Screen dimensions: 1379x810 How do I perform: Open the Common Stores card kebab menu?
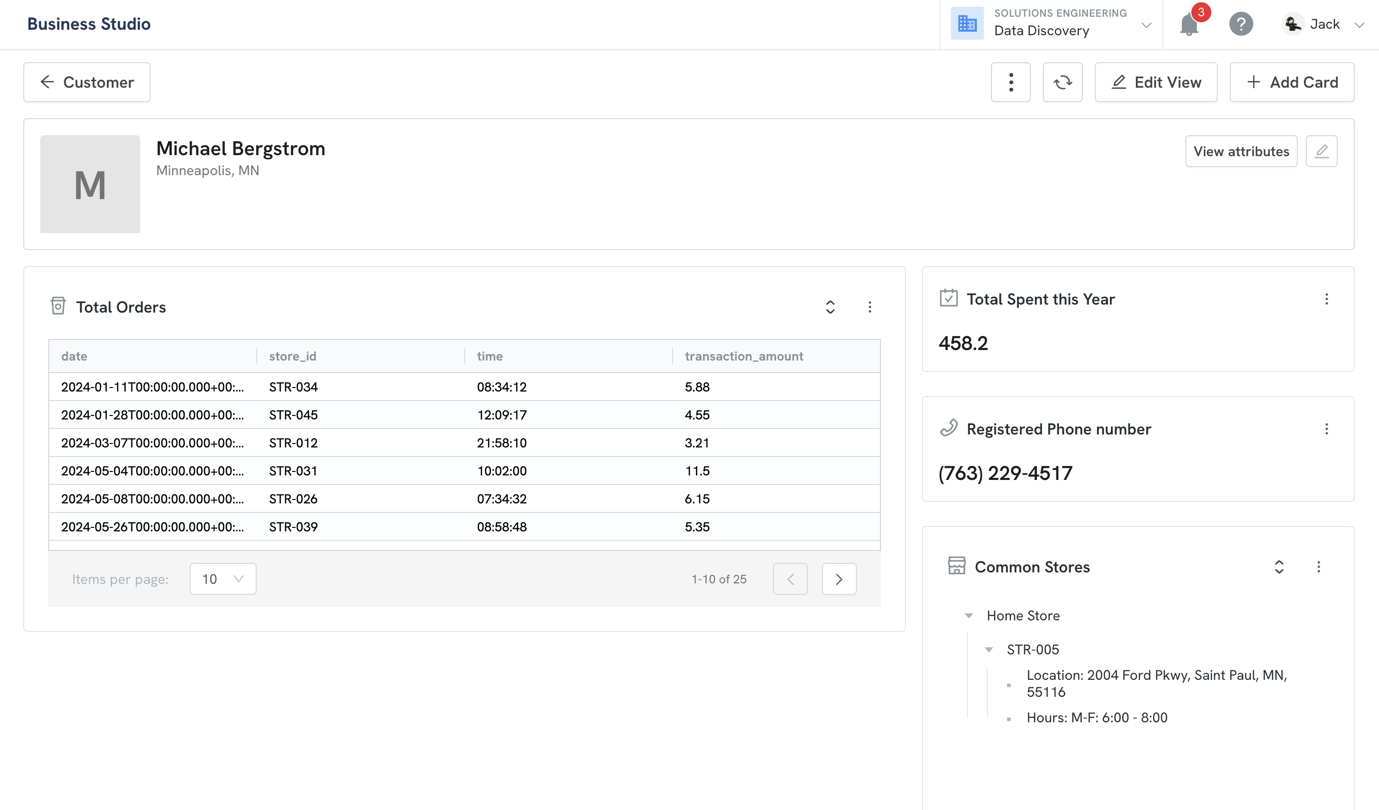click(1319, 567)
